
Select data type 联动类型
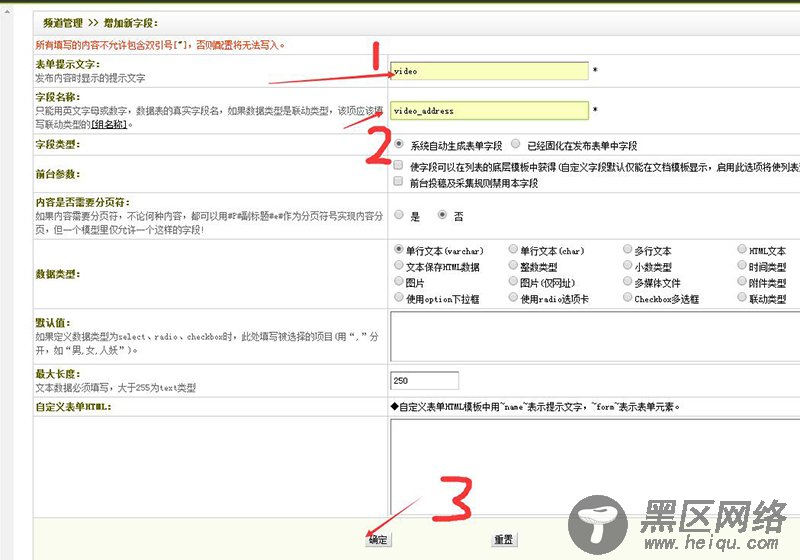coord(742,297)
